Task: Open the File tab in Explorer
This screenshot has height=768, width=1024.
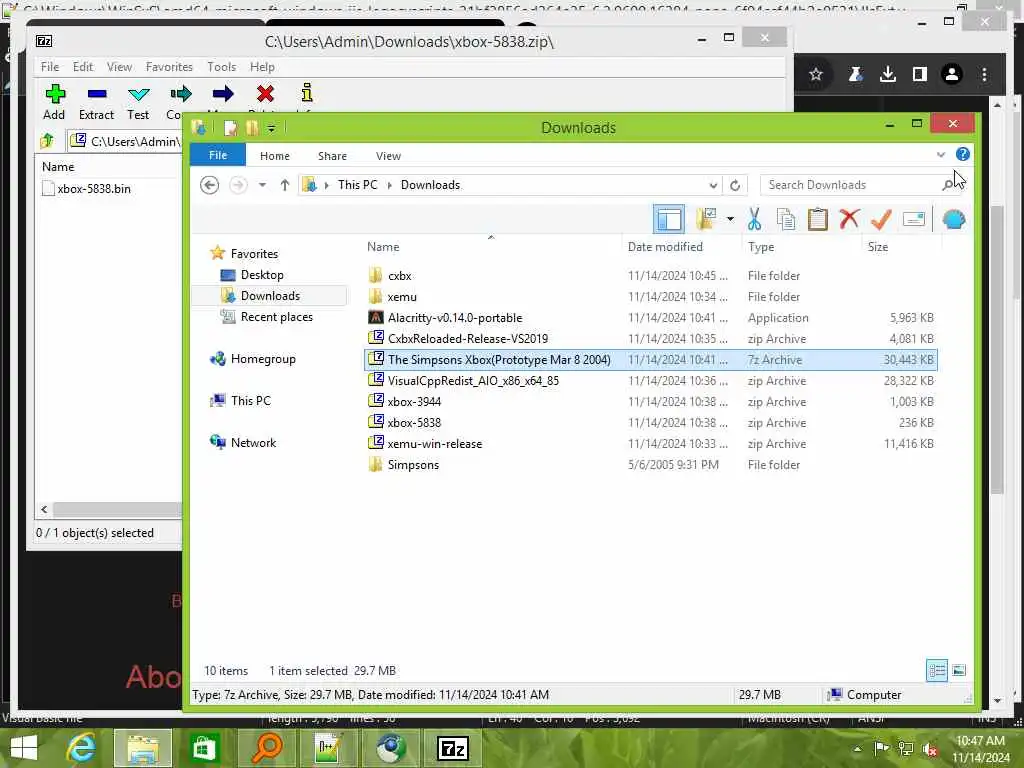Action: click(x=218, y=155)
